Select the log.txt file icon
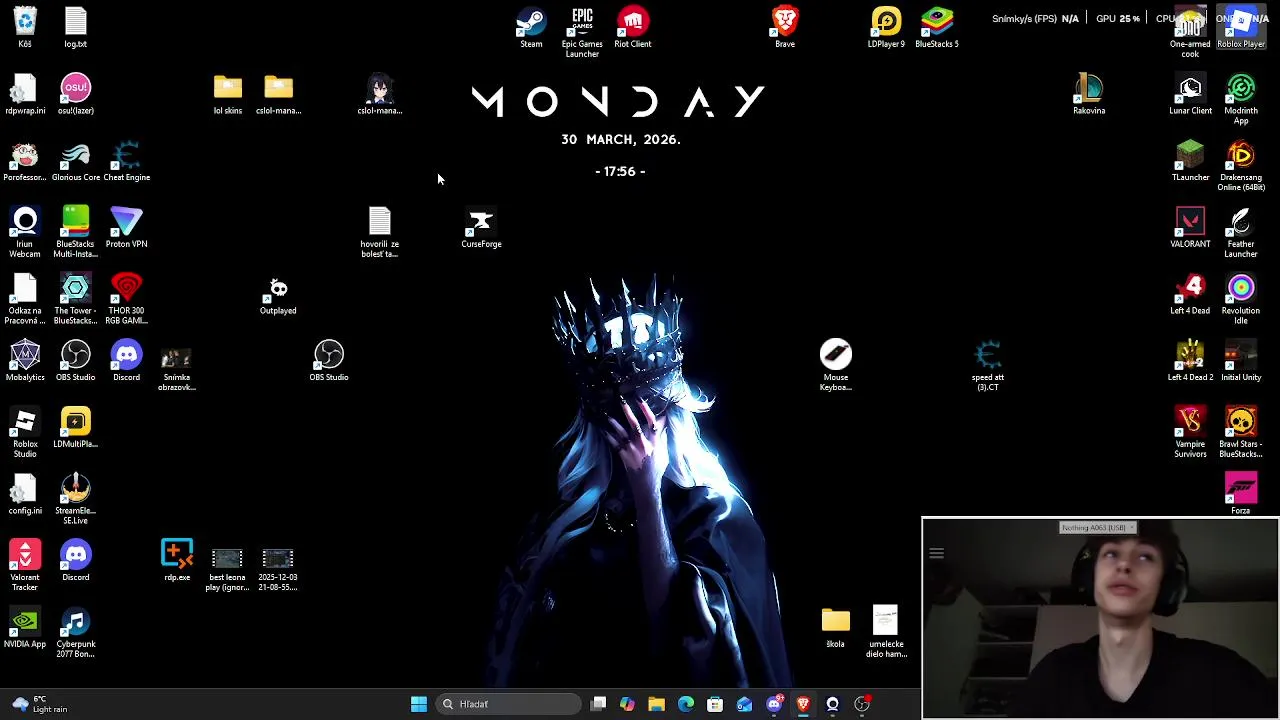 coord(76,27)
